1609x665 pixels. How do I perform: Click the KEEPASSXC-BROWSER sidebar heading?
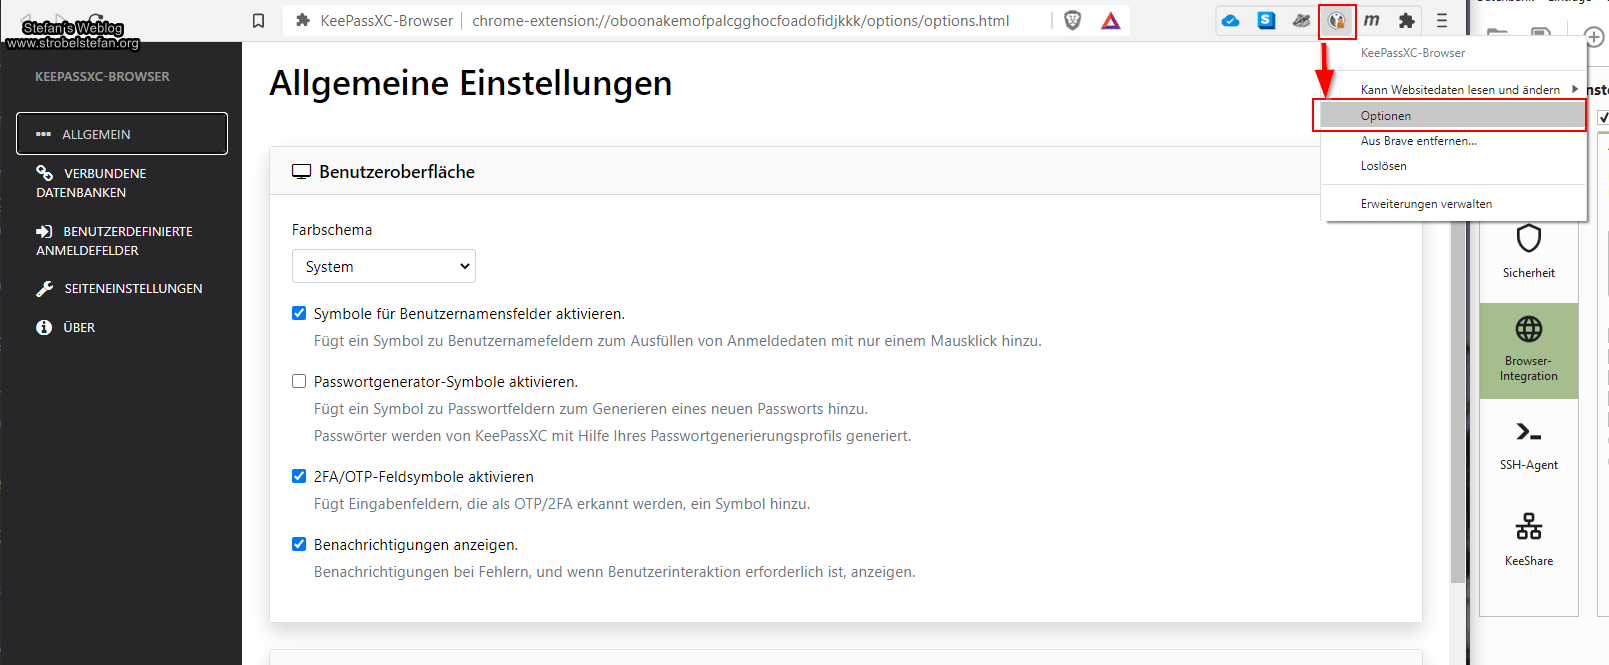coord(102,77)
